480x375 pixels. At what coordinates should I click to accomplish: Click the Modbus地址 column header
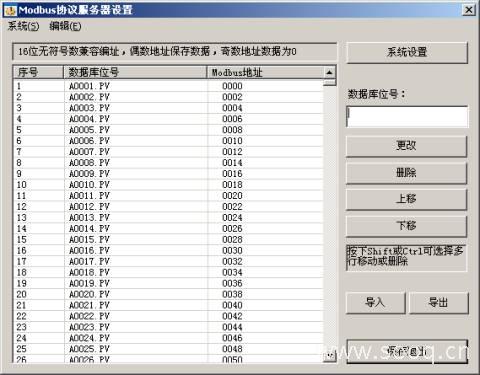(265, 72)
